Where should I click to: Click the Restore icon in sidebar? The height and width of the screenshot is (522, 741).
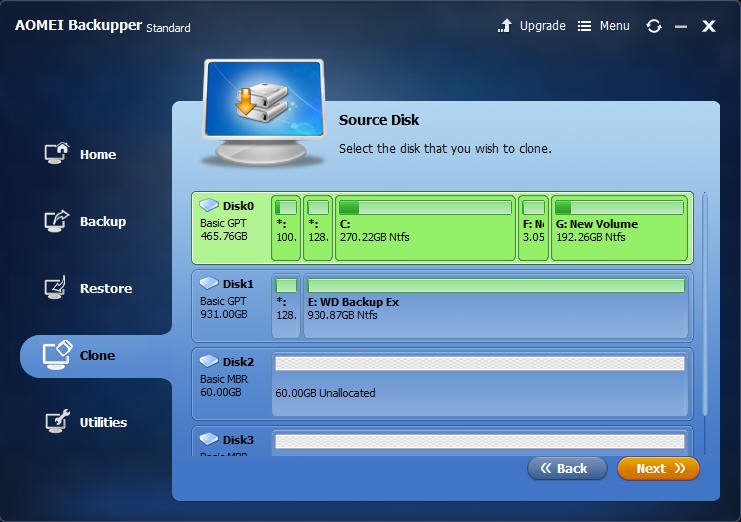(x=55, y=288)
